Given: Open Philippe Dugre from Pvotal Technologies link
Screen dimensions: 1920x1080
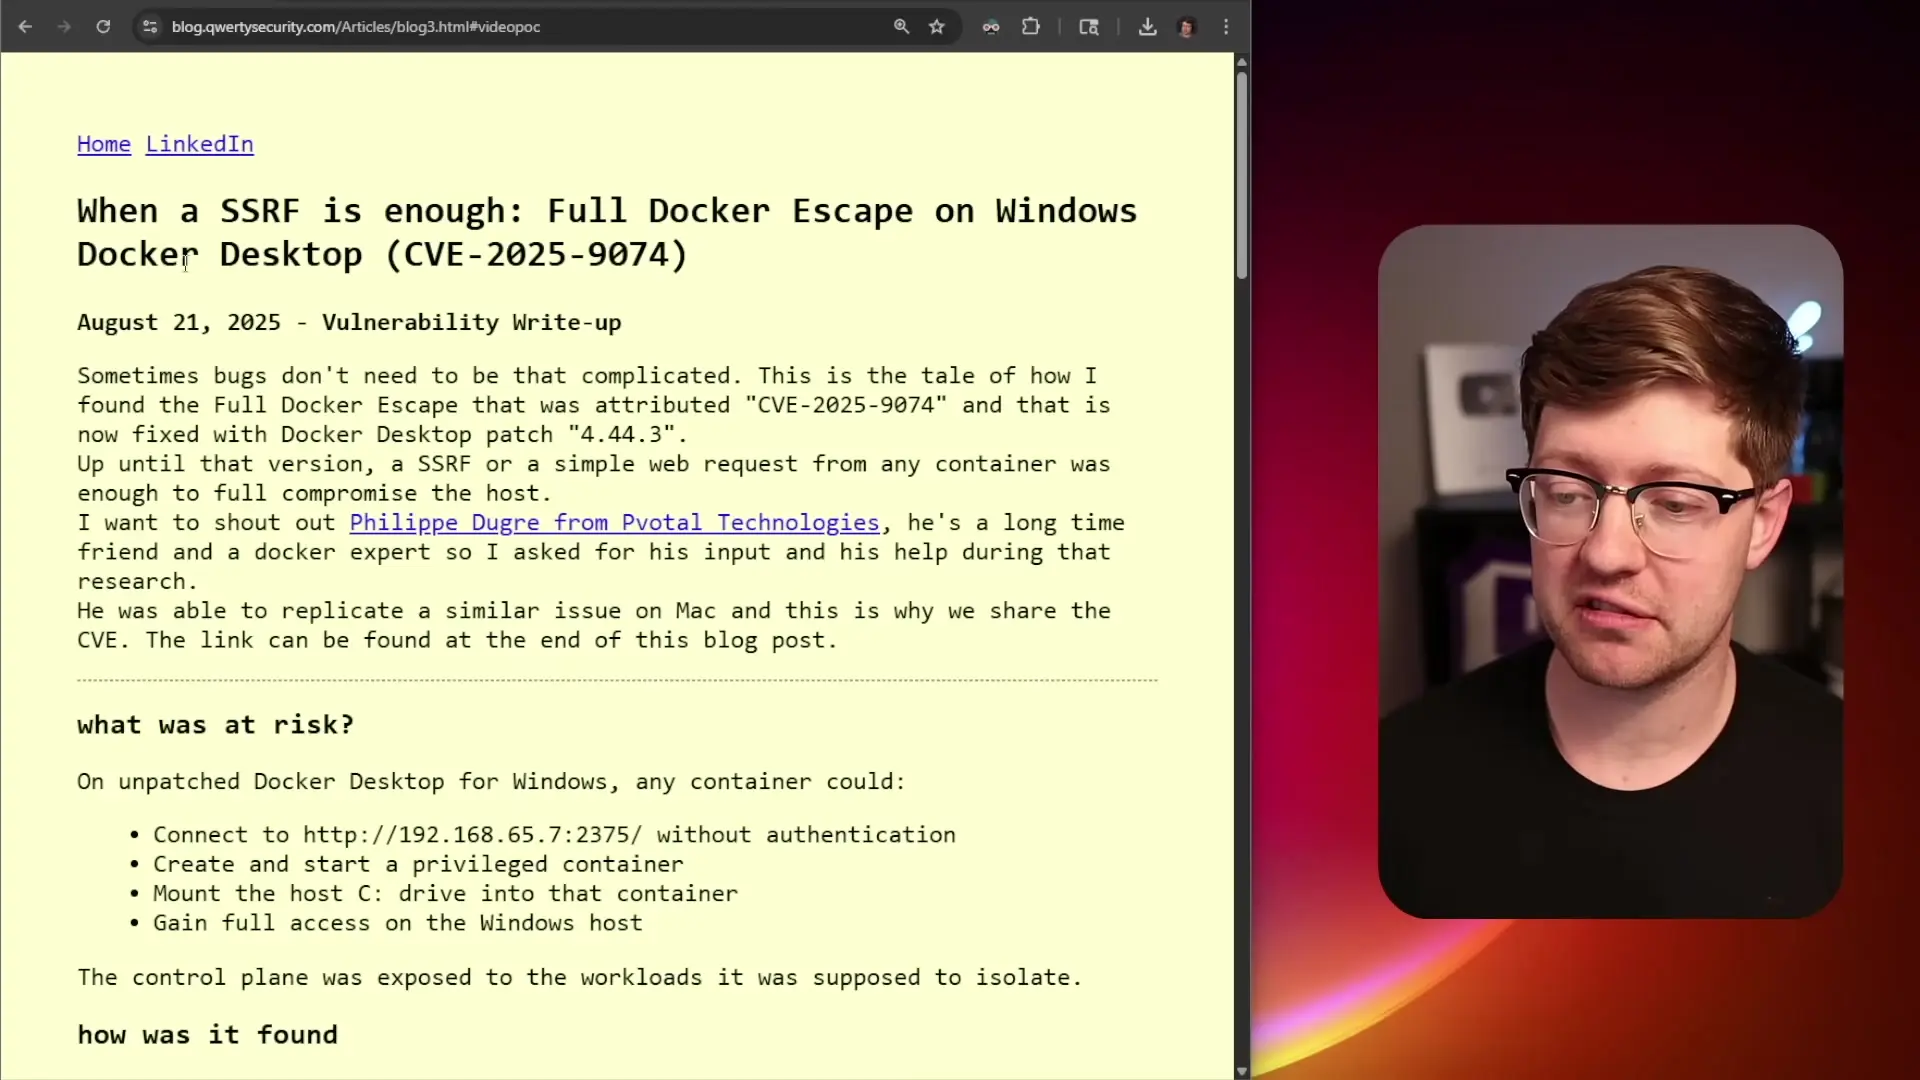Looking at the screenshot, I should point(614,523).
